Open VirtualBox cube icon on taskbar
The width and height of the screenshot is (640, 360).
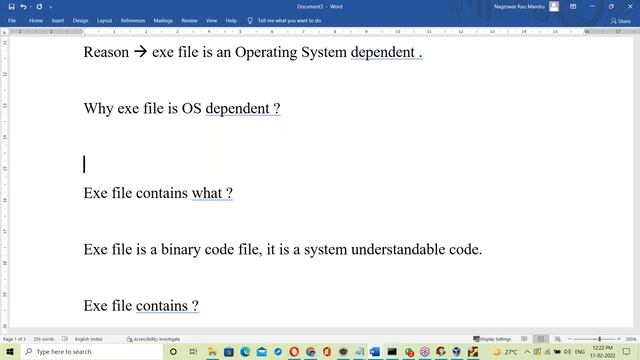click(x=456, y=352)
